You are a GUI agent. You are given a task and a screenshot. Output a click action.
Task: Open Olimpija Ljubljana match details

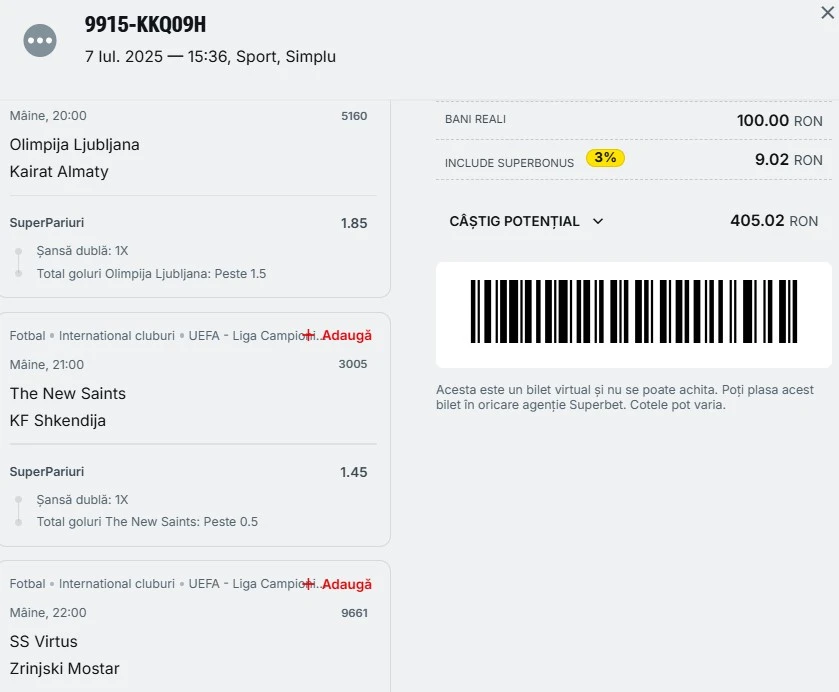(74, 145)
